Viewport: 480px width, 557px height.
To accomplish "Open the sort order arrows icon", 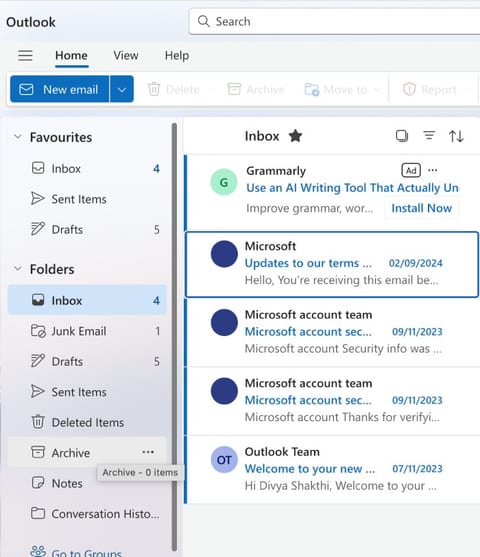I will pos(456,136).
